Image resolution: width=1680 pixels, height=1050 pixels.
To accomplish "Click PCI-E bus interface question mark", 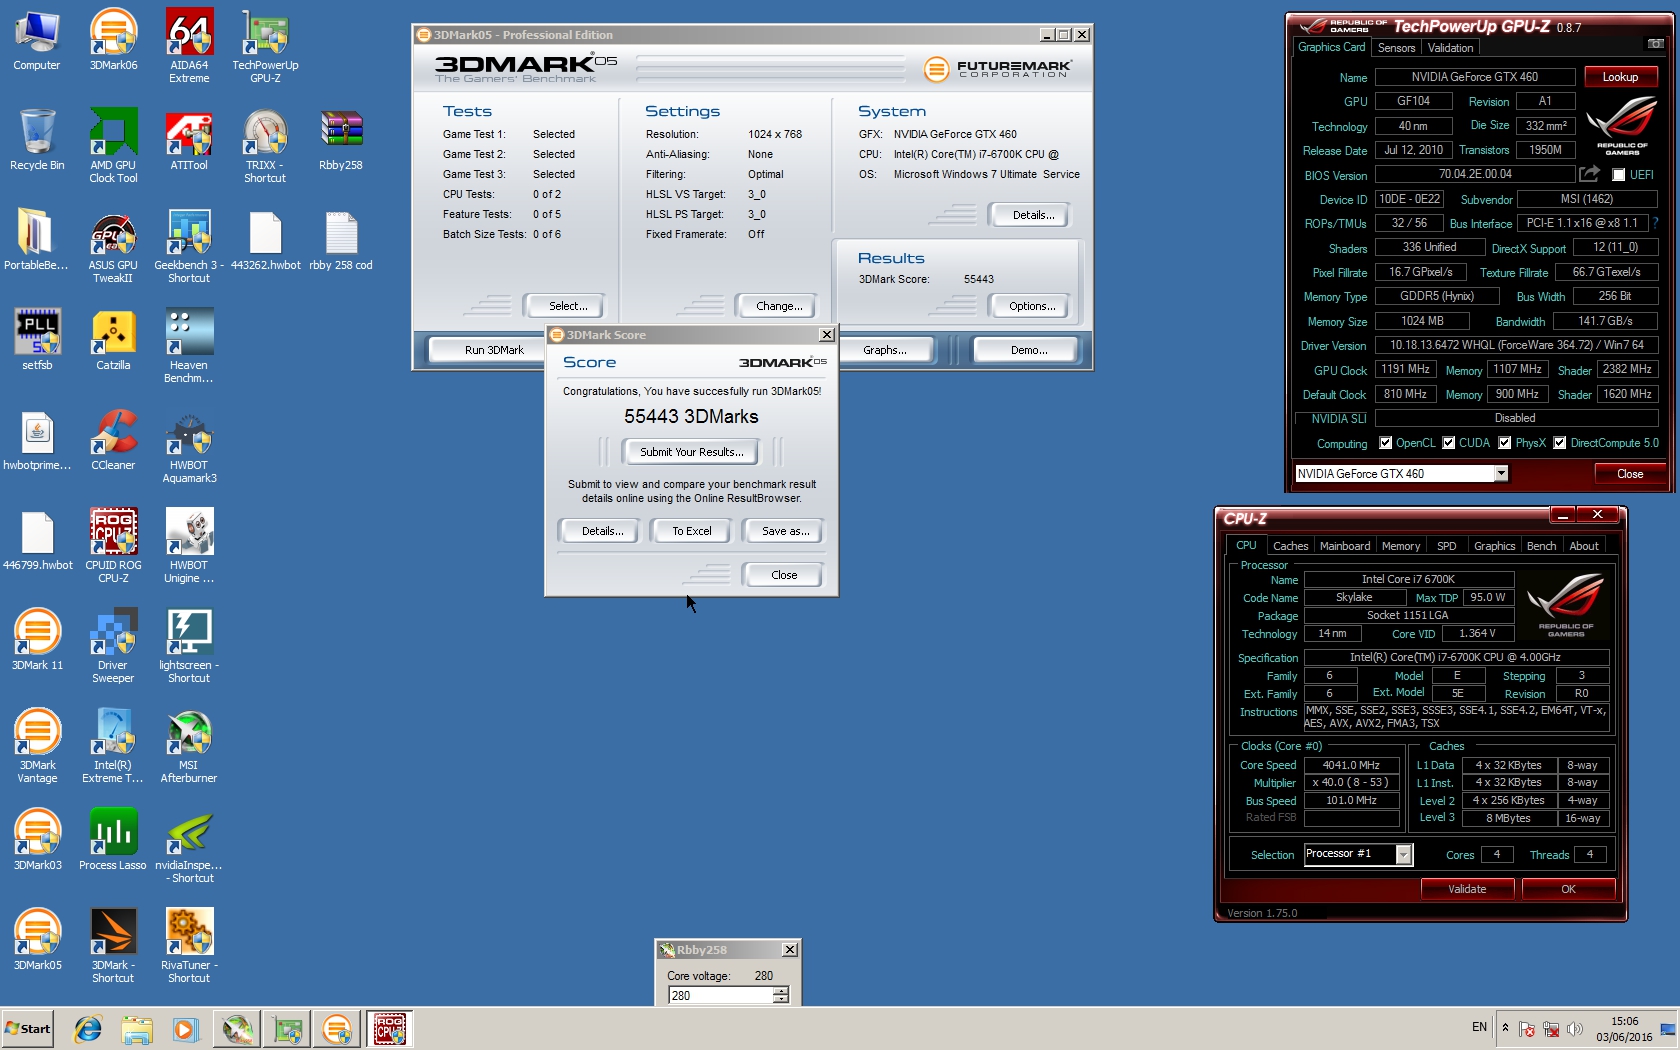I will point(1655,223).
